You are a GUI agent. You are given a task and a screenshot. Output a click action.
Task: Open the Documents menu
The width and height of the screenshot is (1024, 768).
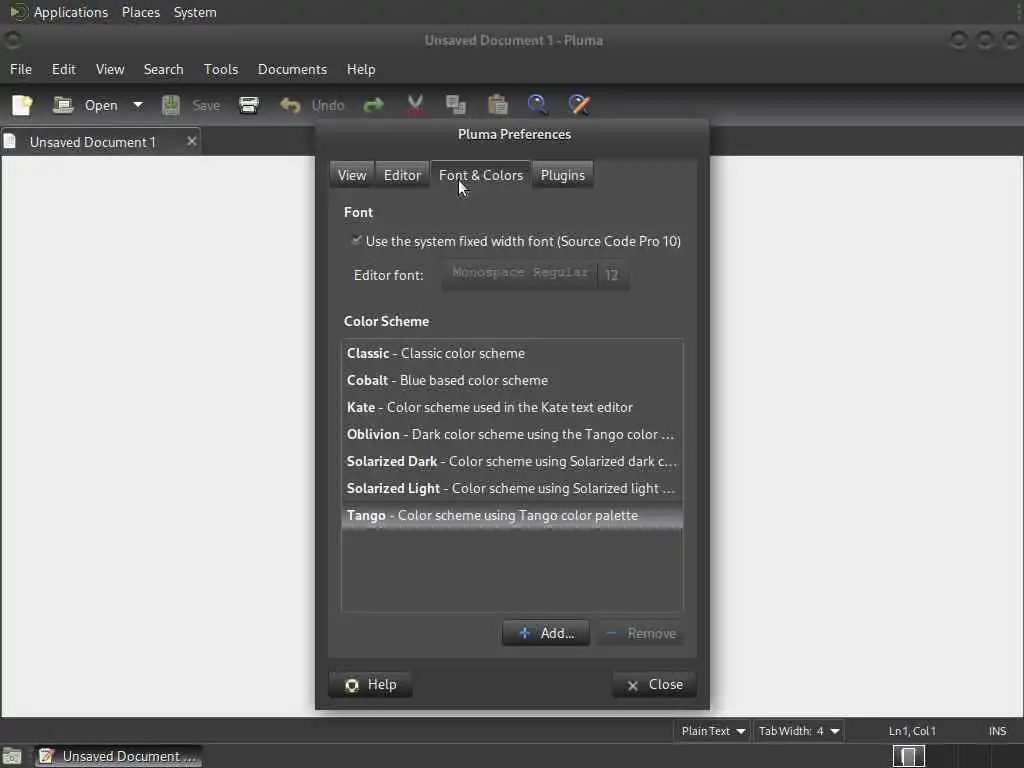point(292,69)
